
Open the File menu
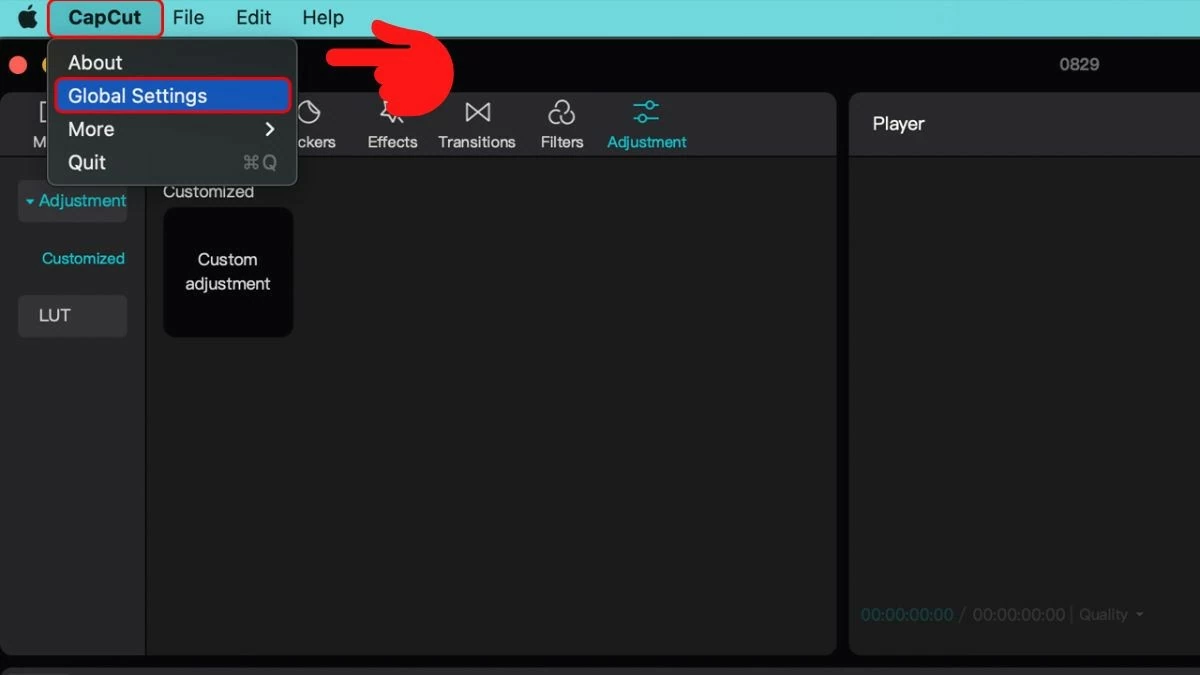pos(188,18)
